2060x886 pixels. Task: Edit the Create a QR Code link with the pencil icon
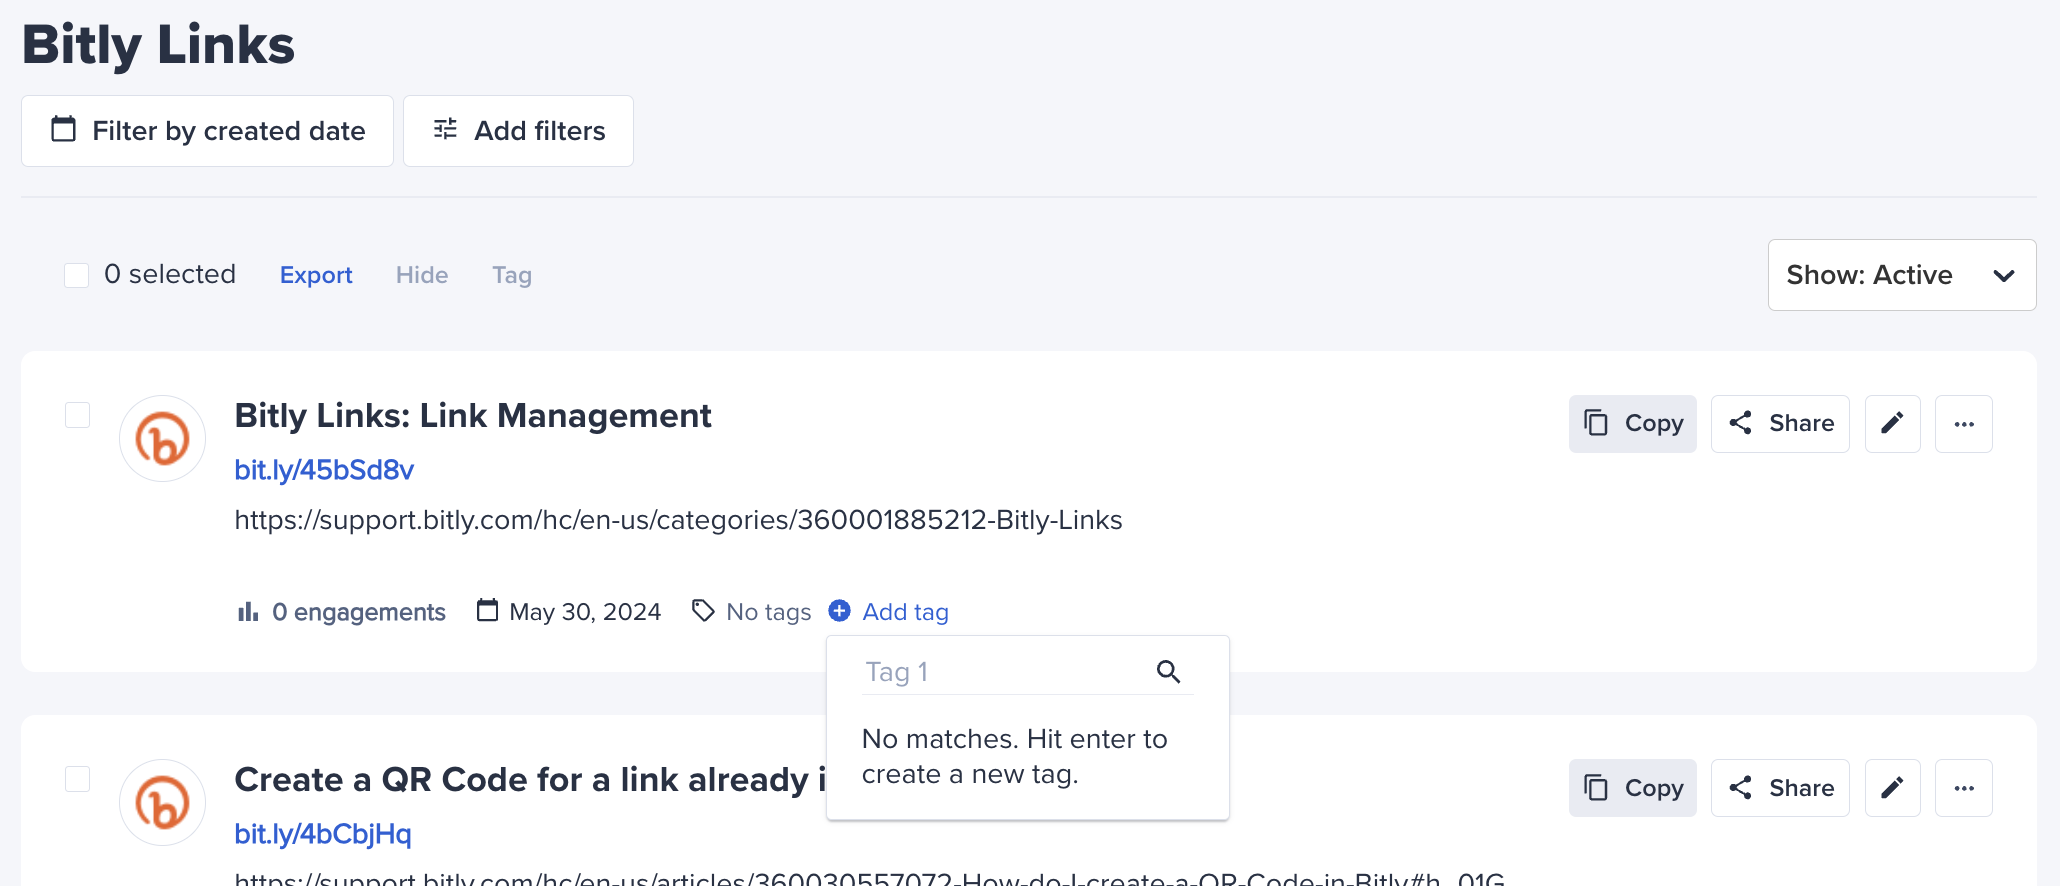pos(1892,788)
